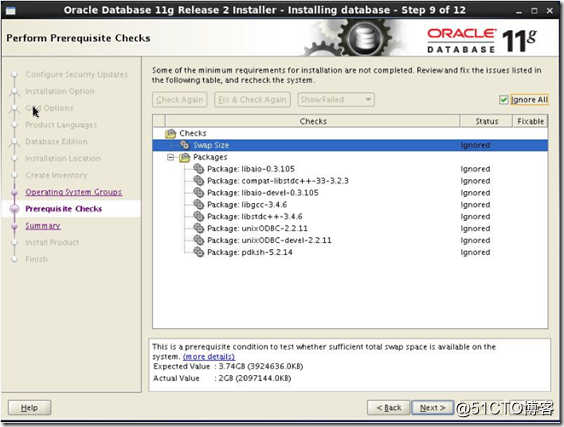Click the libstdc++-3.4.6 gear icon

point(199,216)
